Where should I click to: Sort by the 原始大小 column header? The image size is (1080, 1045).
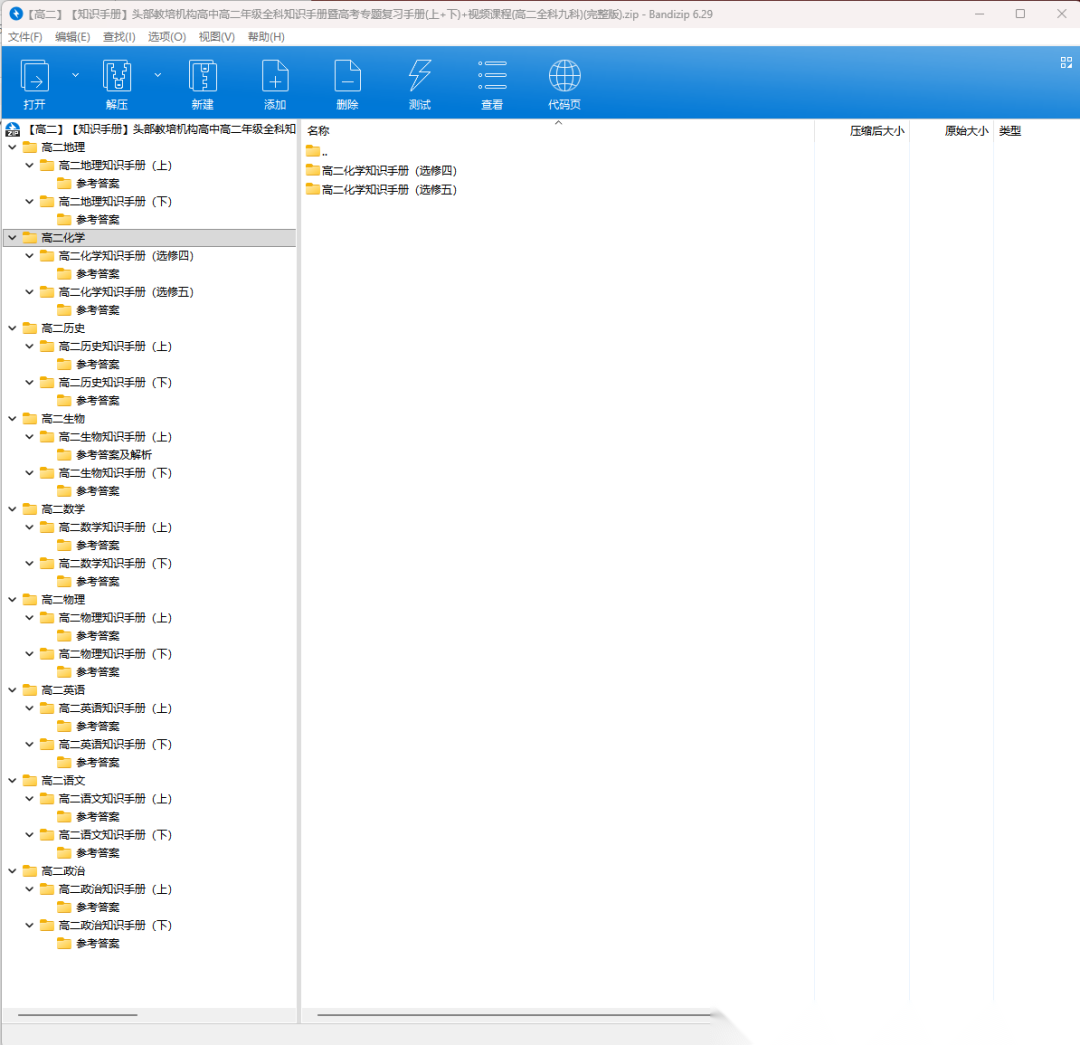[966, 131]
